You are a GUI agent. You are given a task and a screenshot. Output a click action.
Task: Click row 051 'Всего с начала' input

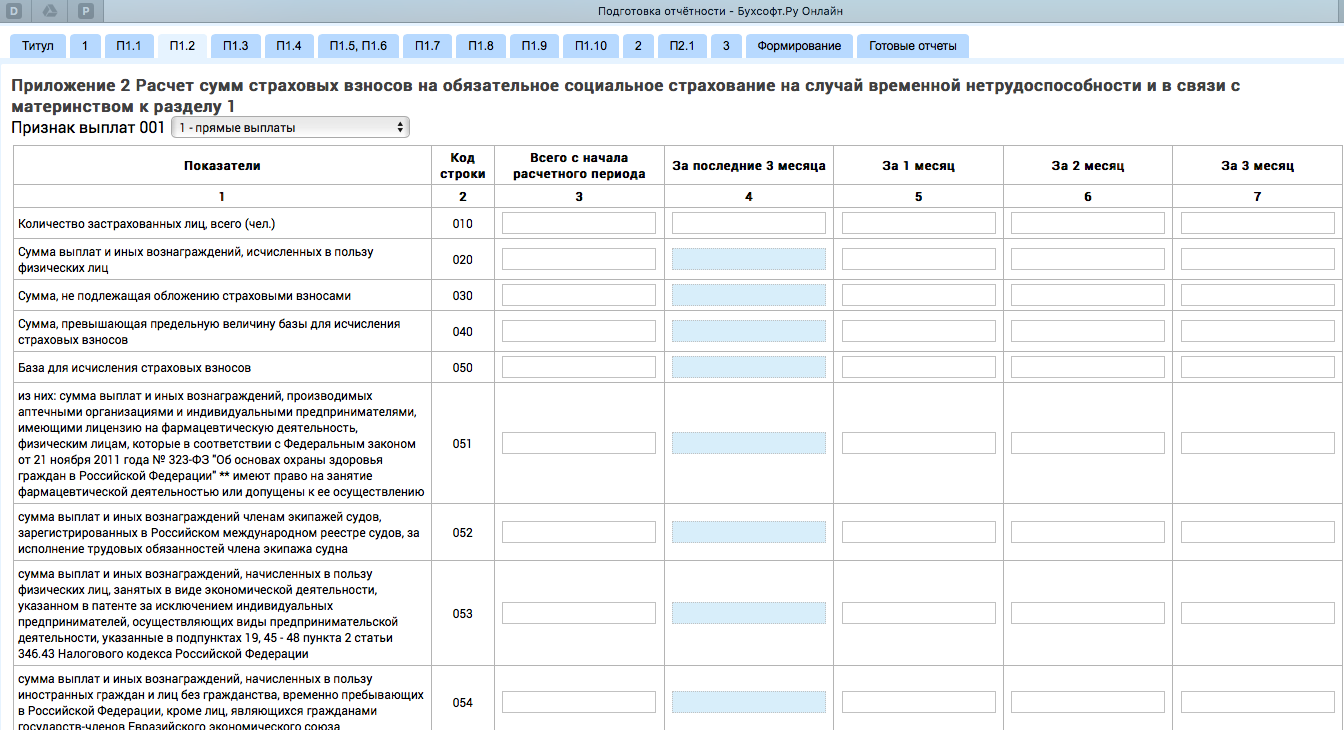579,443
